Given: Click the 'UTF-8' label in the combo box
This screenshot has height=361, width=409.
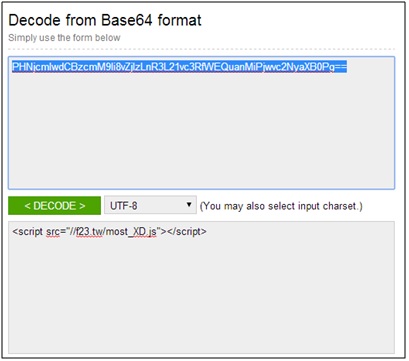Looking at the screenshot, I should [x=124, y=206].
